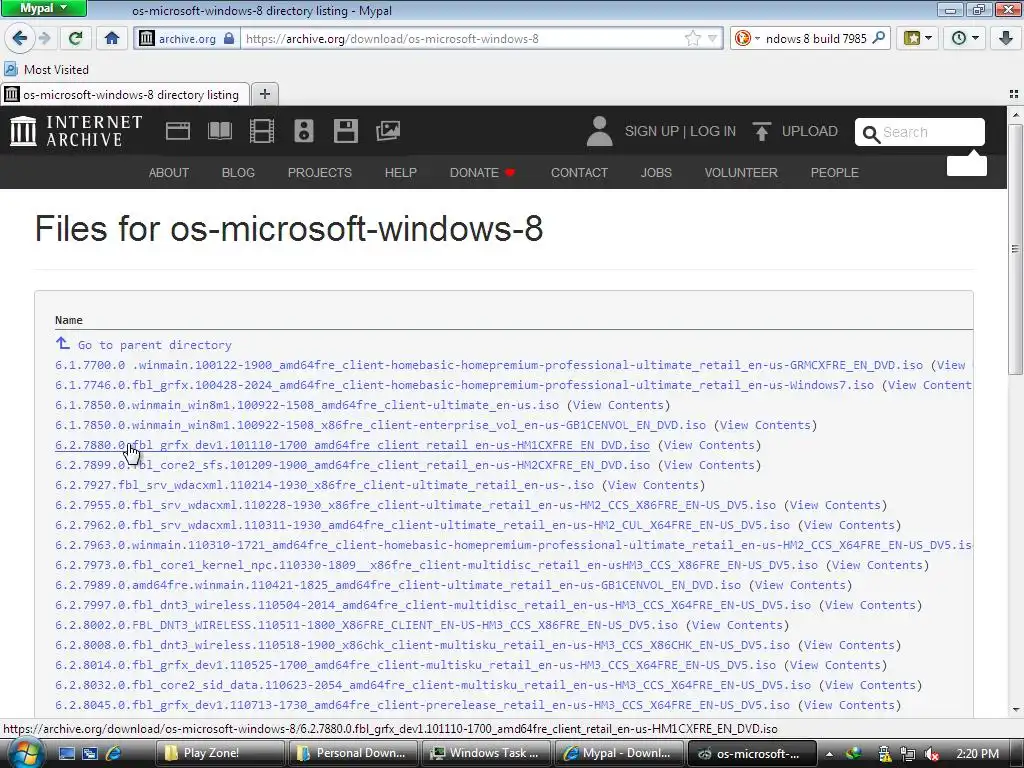The image size is (1024, 768).
Task: Open the Mypal application menu
Action: [43, 8]
